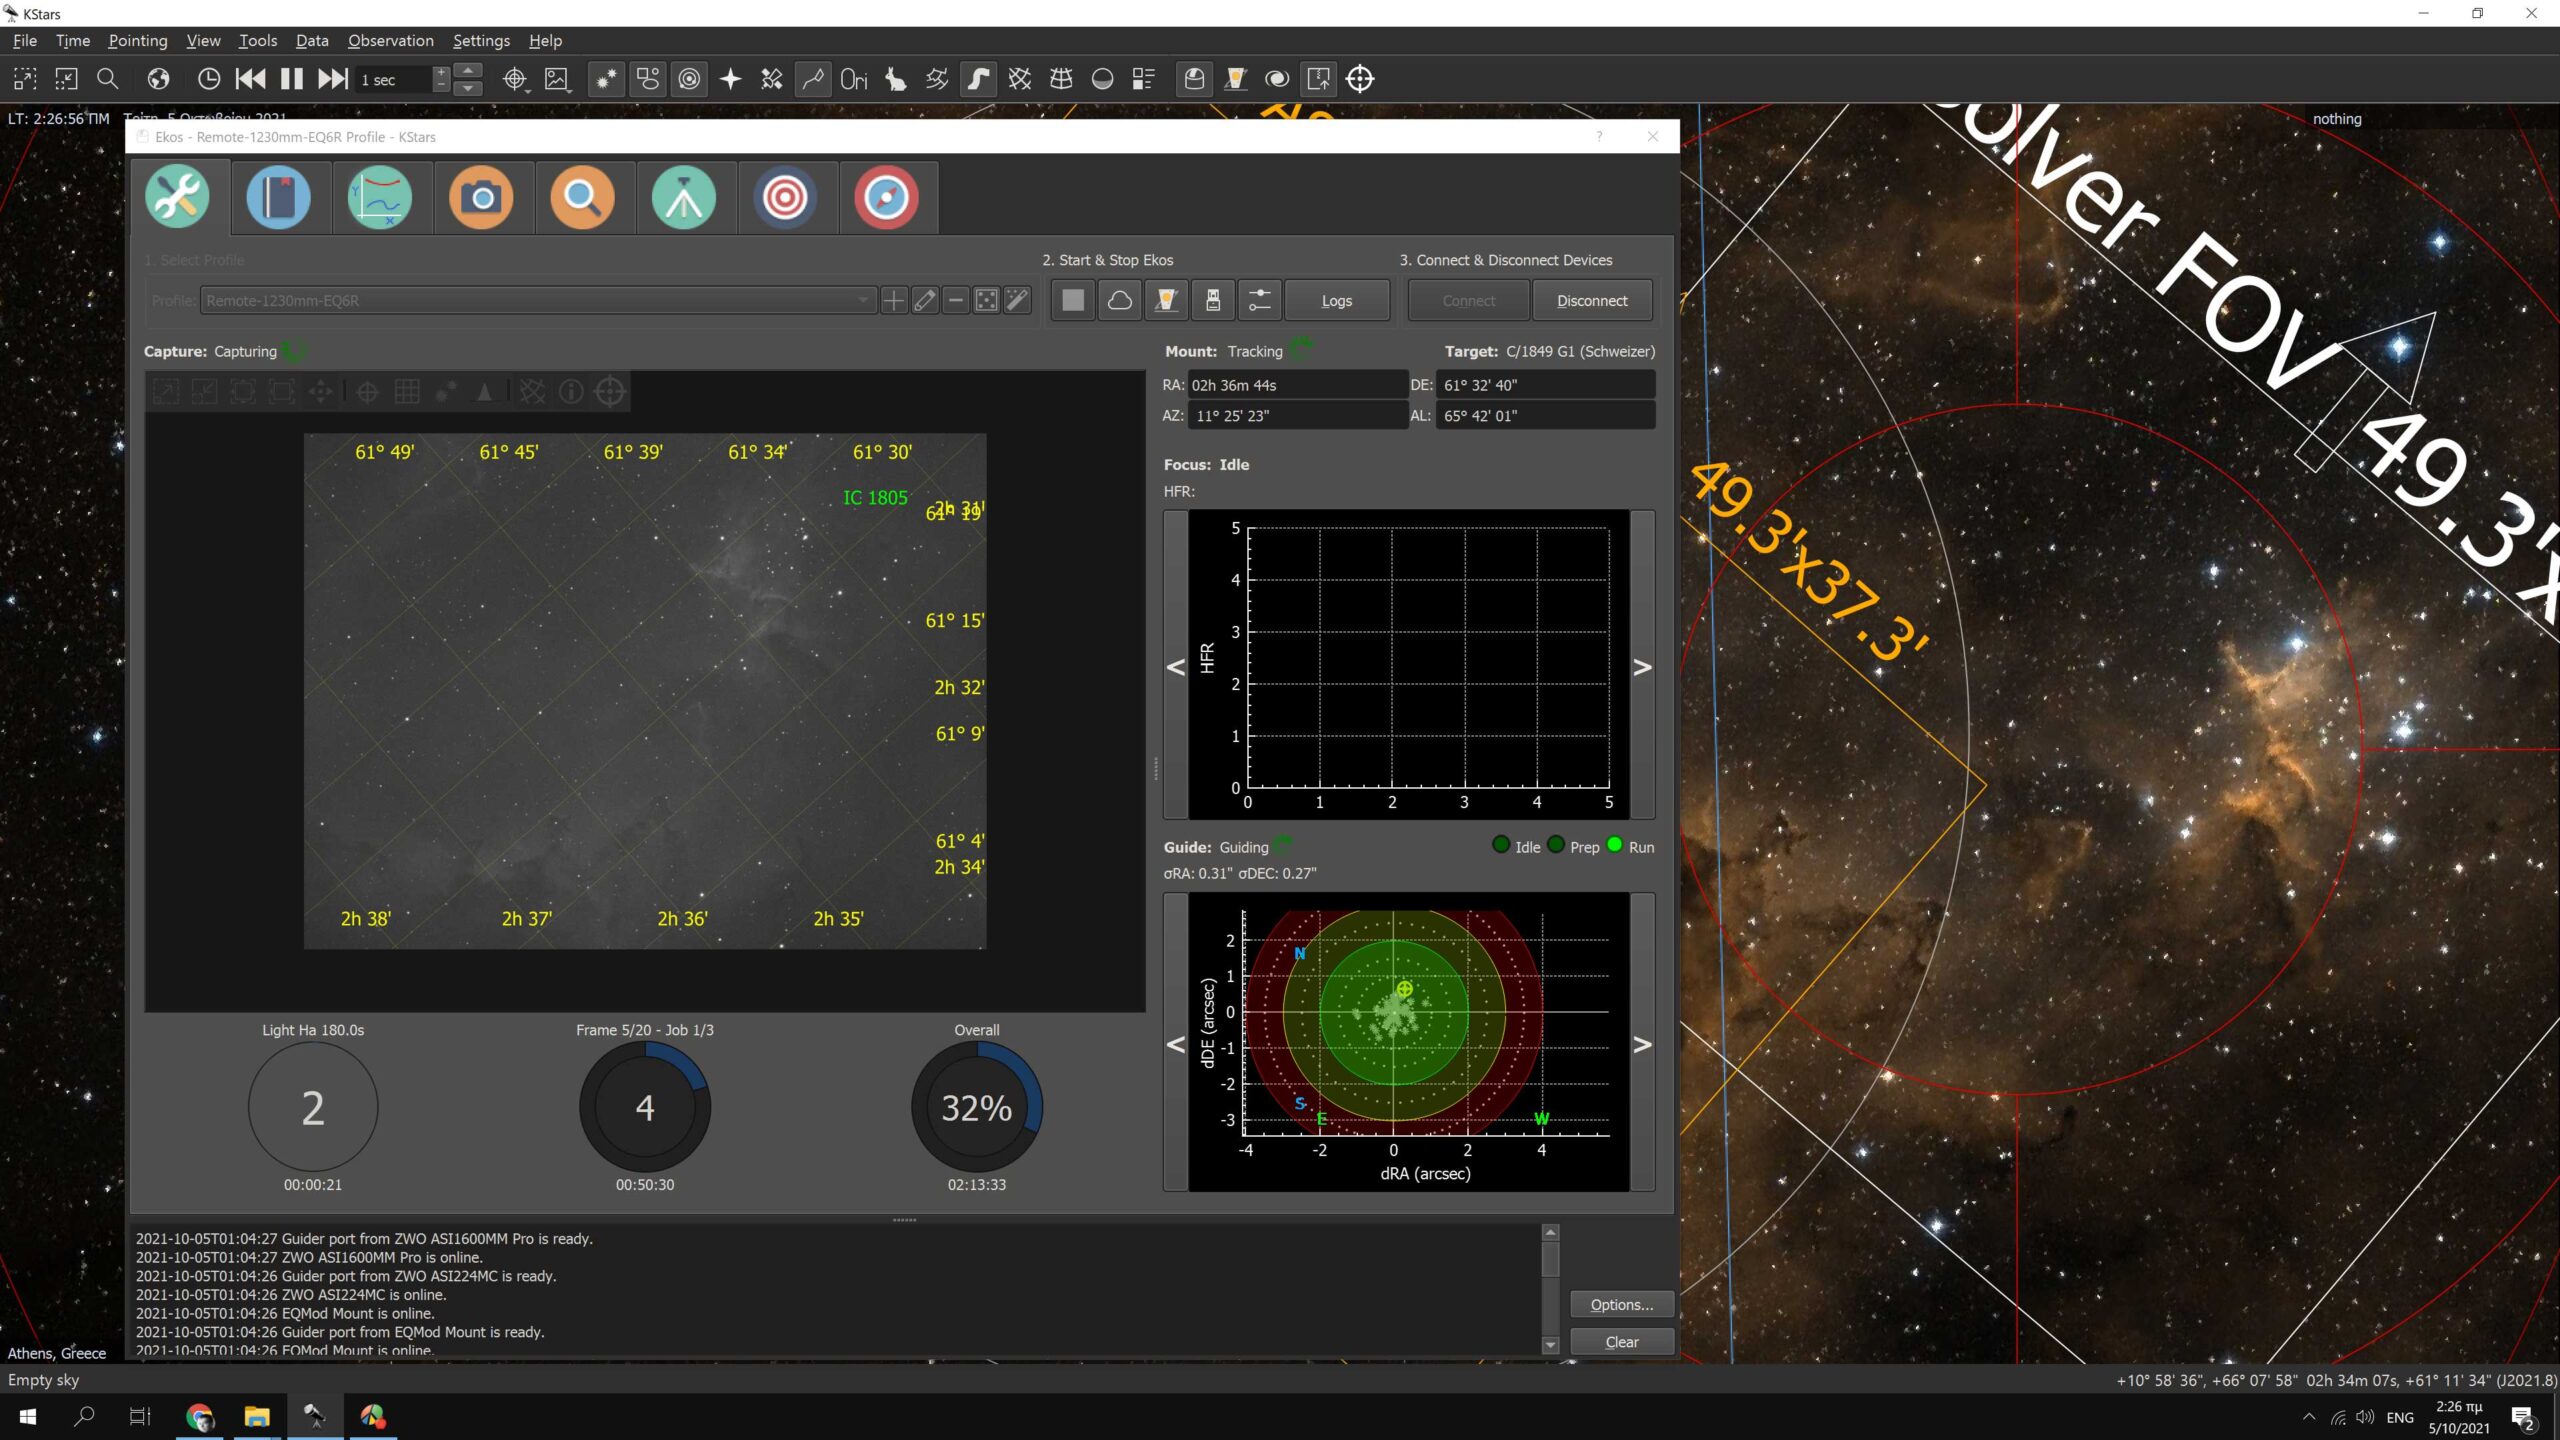Click right arrow next to guide plot
Viewport: 2560px width, 1440px height.
[x=1642, y=1044]
